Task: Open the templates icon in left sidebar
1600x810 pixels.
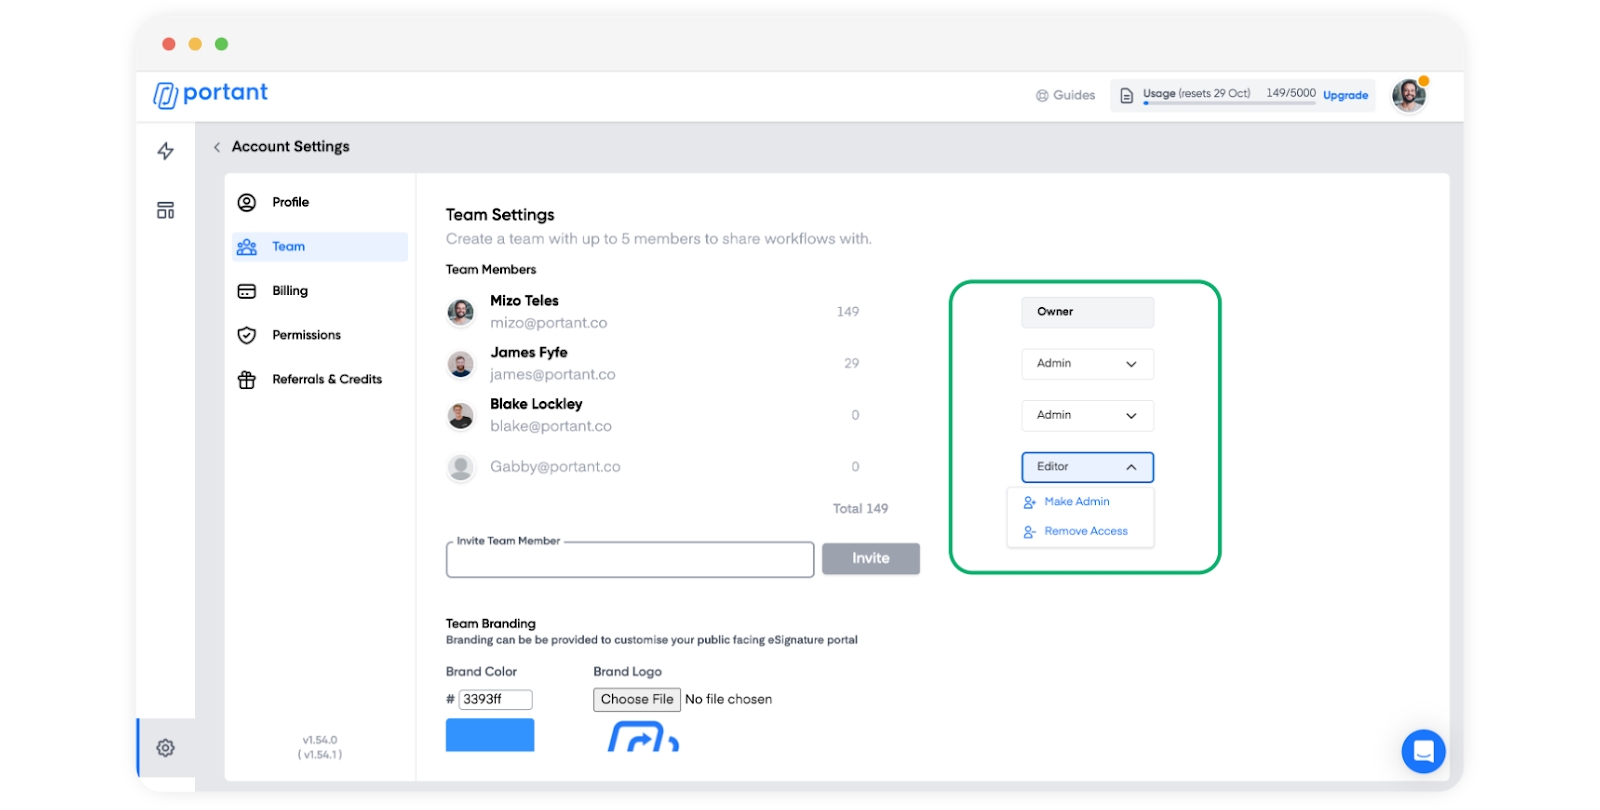Action: pyautogui.click(x=166, y=210)
